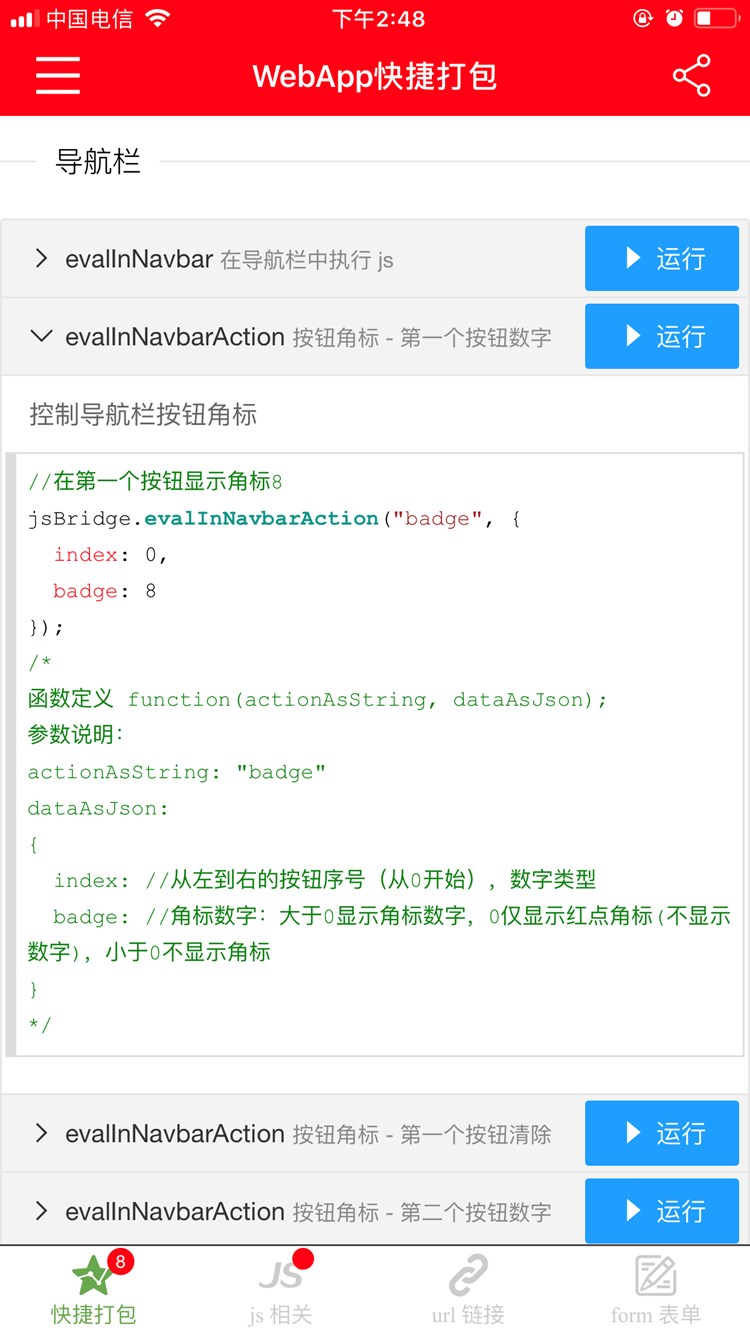Image resolution: width=750 pixels, height=1333 pixels.
Task: Collapse the 第一个按钮数字 section chevron
Action: [x=41, y=336]
